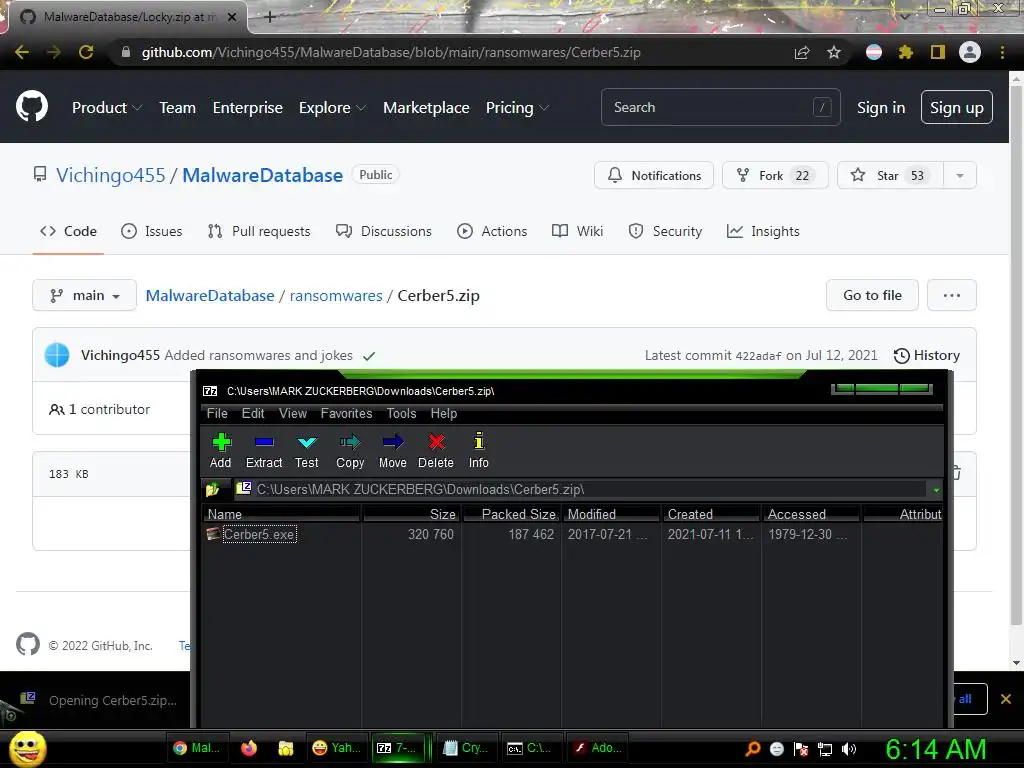Open the ransomwares folder breadcrumb
The image size is (1024, 768).
point(336,295)
